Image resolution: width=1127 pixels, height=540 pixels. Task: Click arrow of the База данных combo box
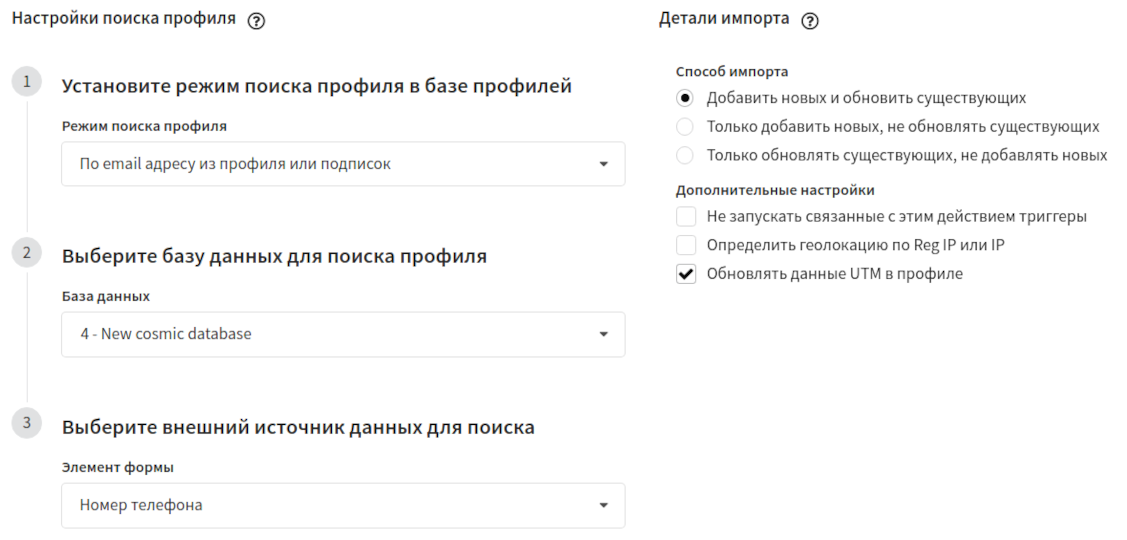(x=604, y=334)
